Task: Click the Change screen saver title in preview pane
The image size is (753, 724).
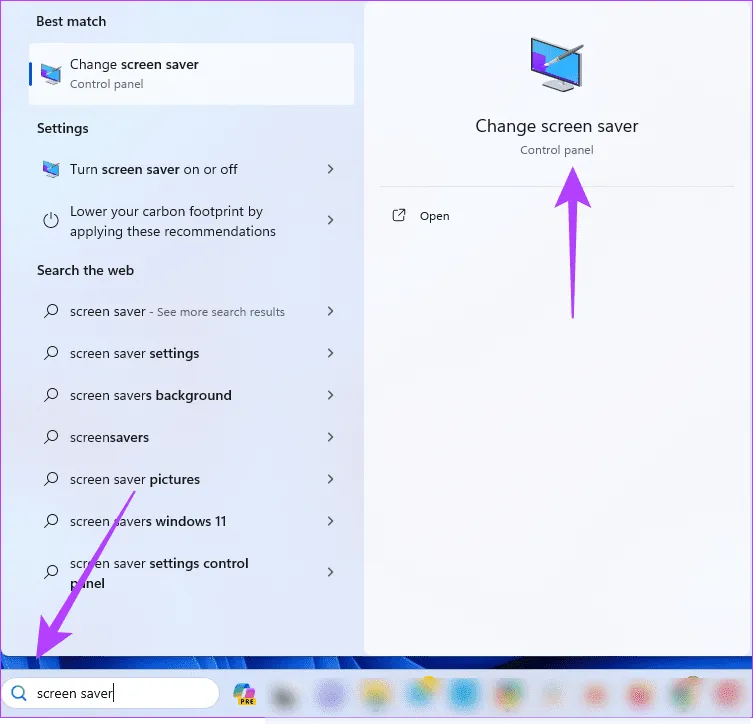Action: coord(556,126)
